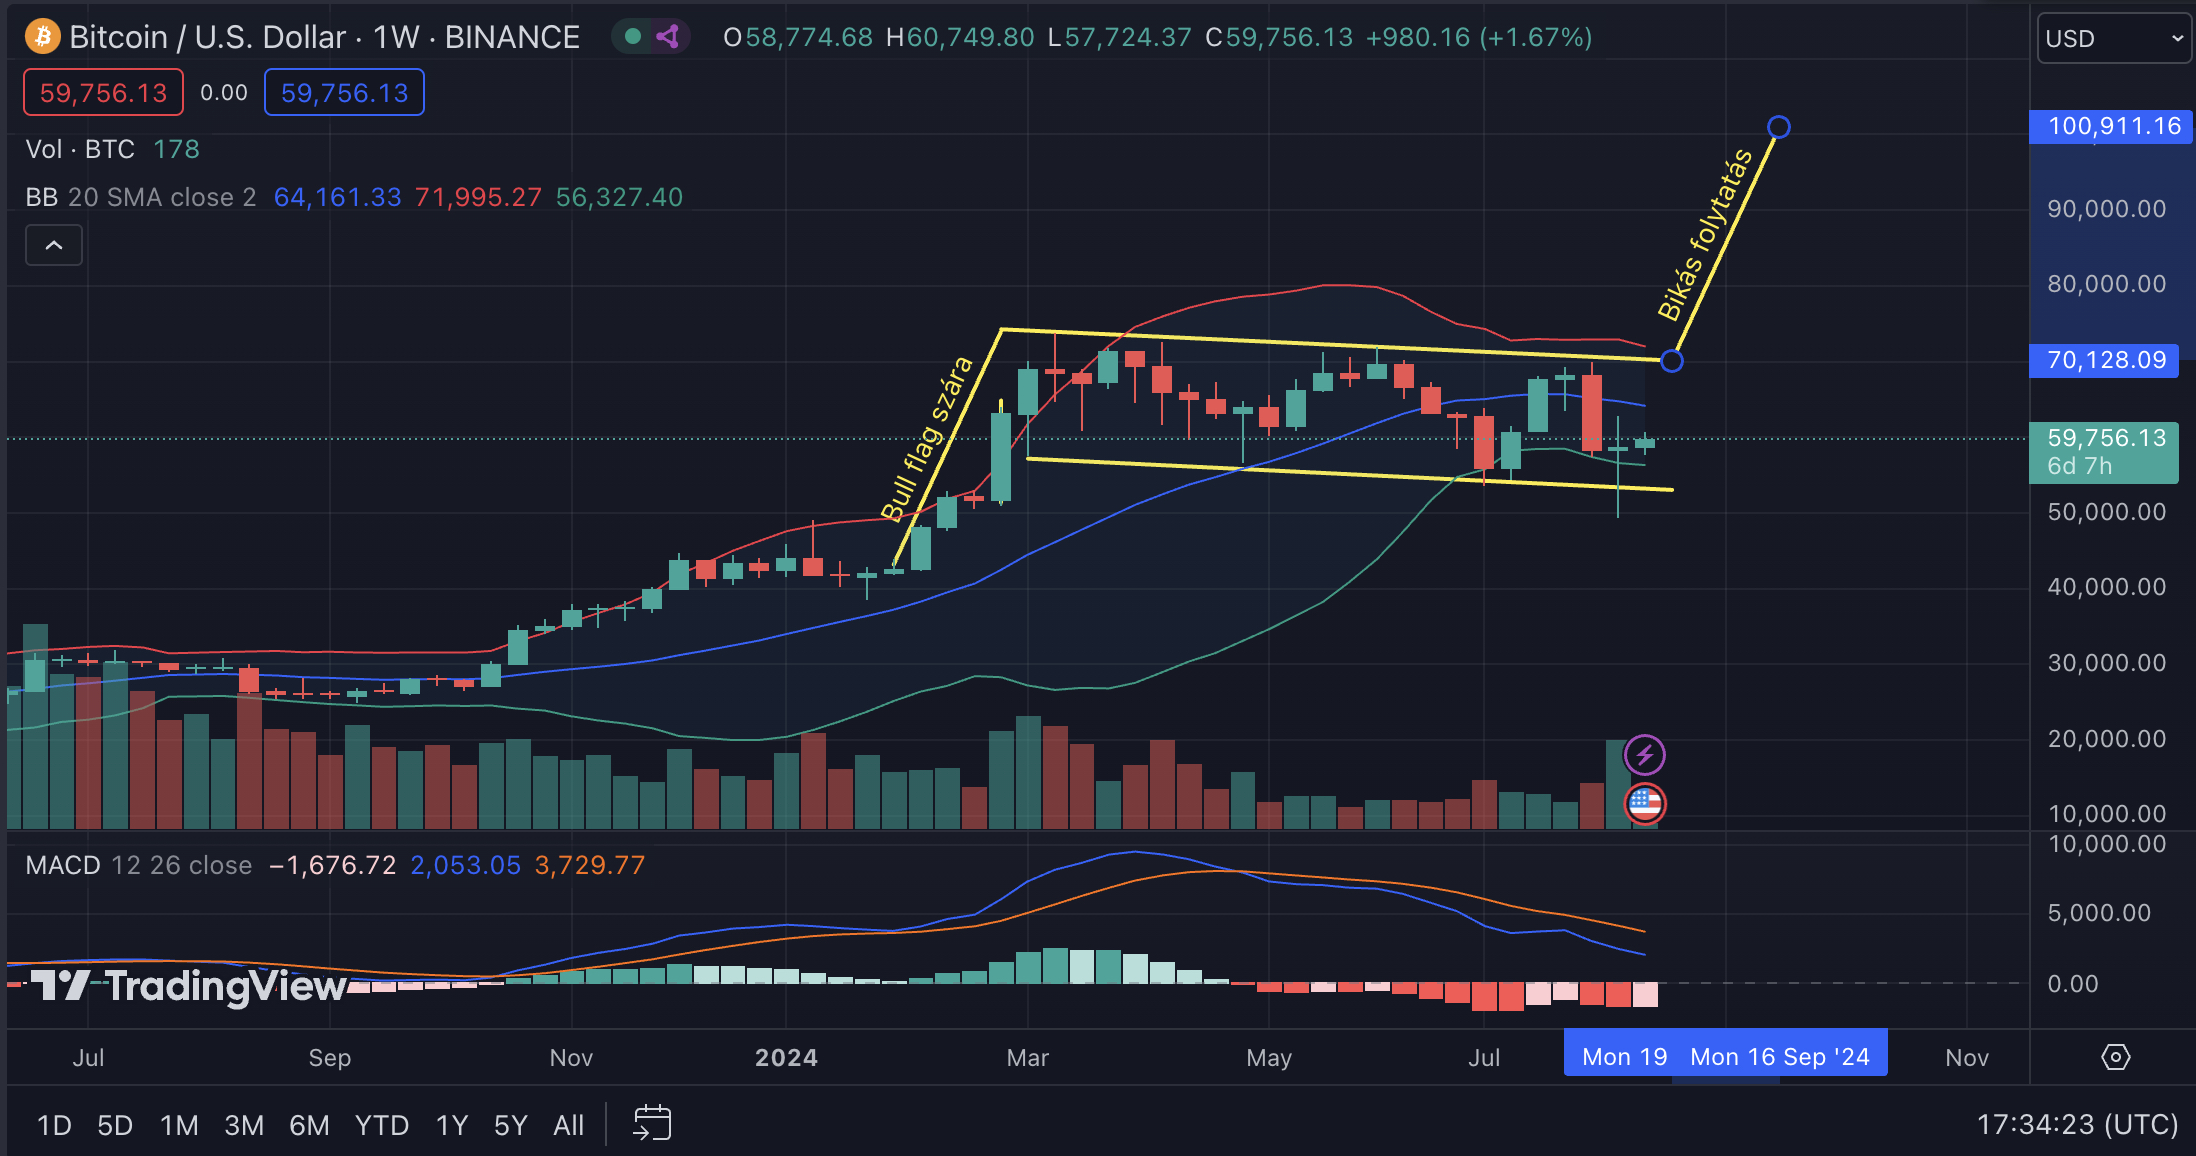This screenshot has width=2196, height=1156.
Task: Click the MACD signal value 3,729.77
Action: (x=590, y=865)
